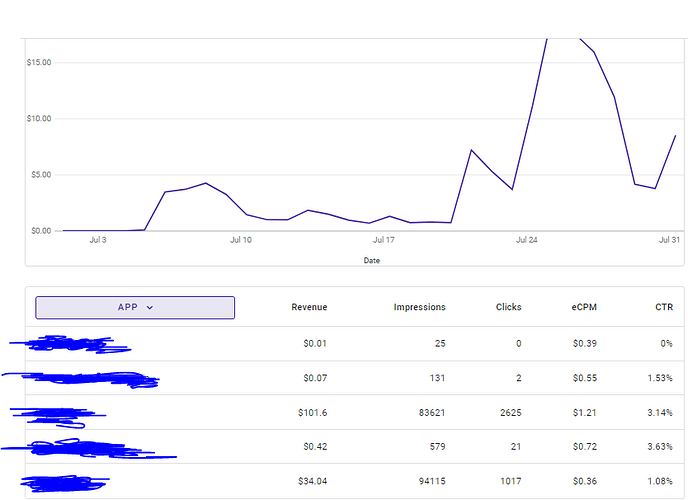This screenshot has width=688, height=500.
Task: Click the 579 impressions value
Action: click(x=437, y=446)
